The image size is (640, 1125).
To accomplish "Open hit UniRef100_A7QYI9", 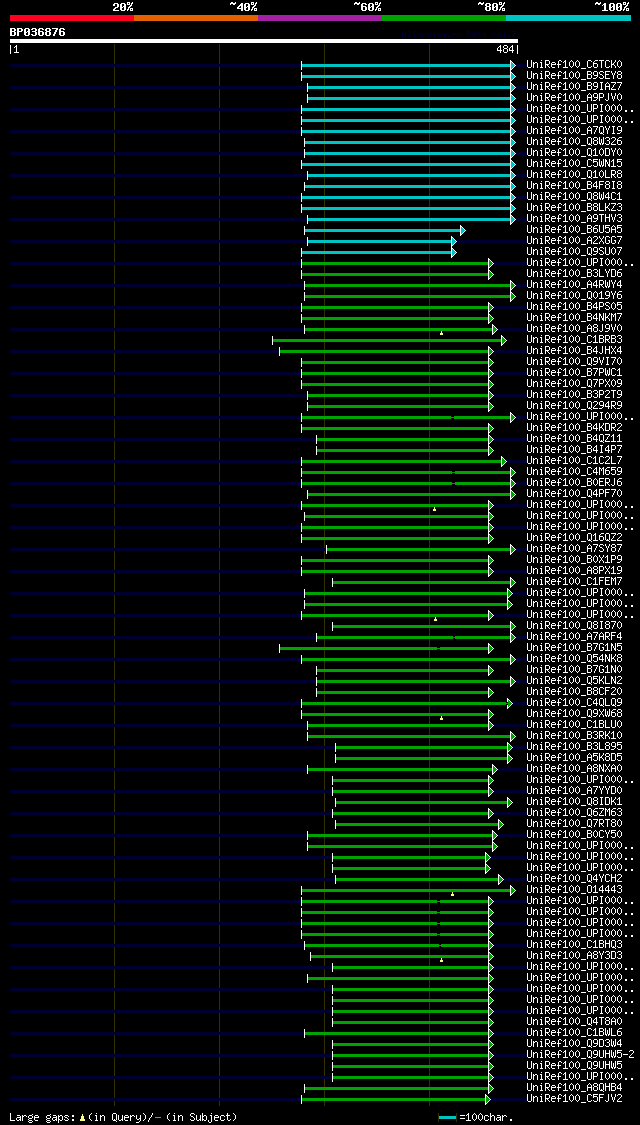I will (x=574, y=131).
